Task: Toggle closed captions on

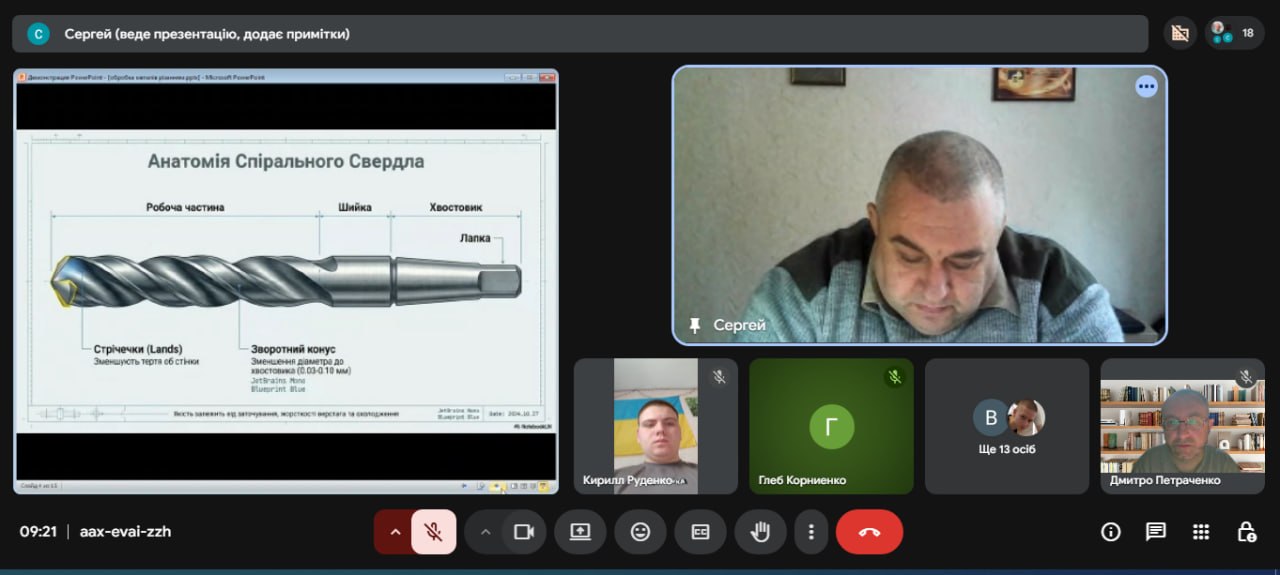Action: click(x=700, y=532)
